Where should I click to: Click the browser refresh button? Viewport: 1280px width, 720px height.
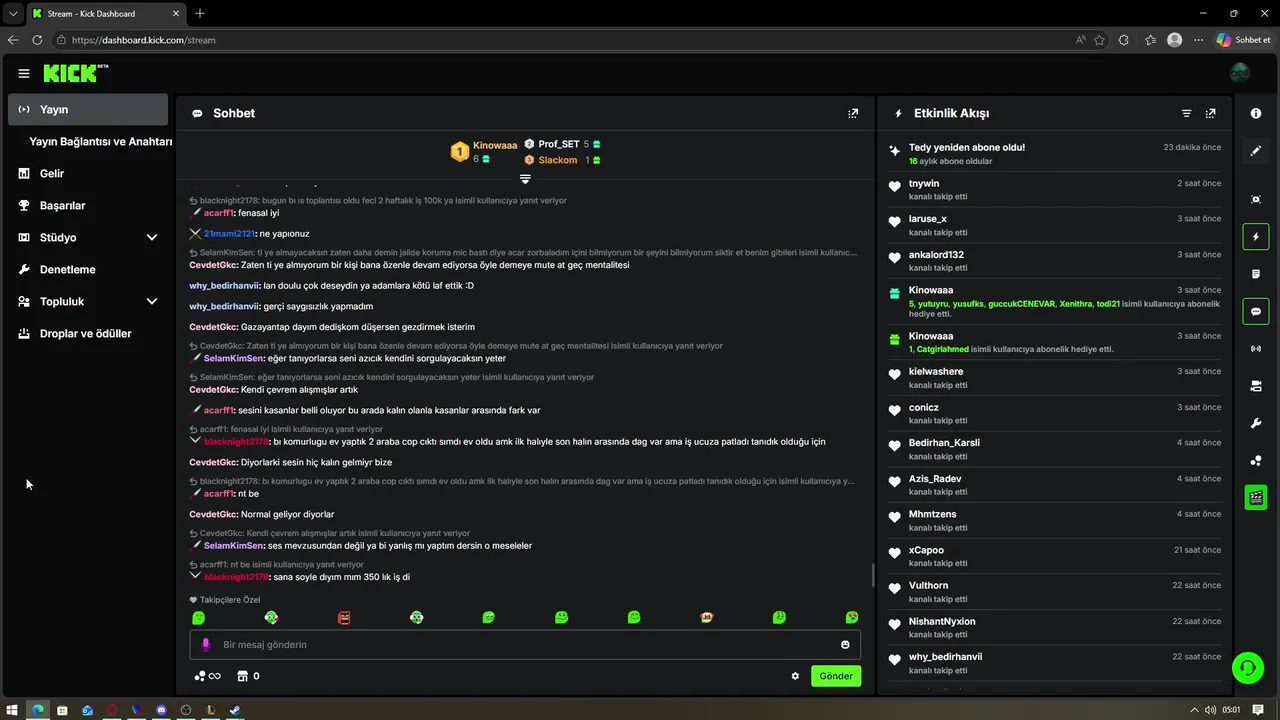point(37,40)
